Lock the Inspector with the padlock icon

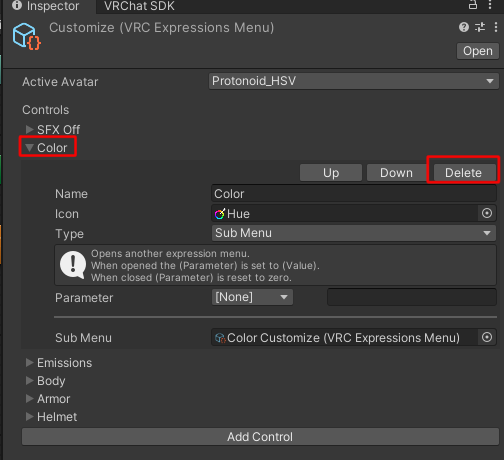click(x=473, y=5)
